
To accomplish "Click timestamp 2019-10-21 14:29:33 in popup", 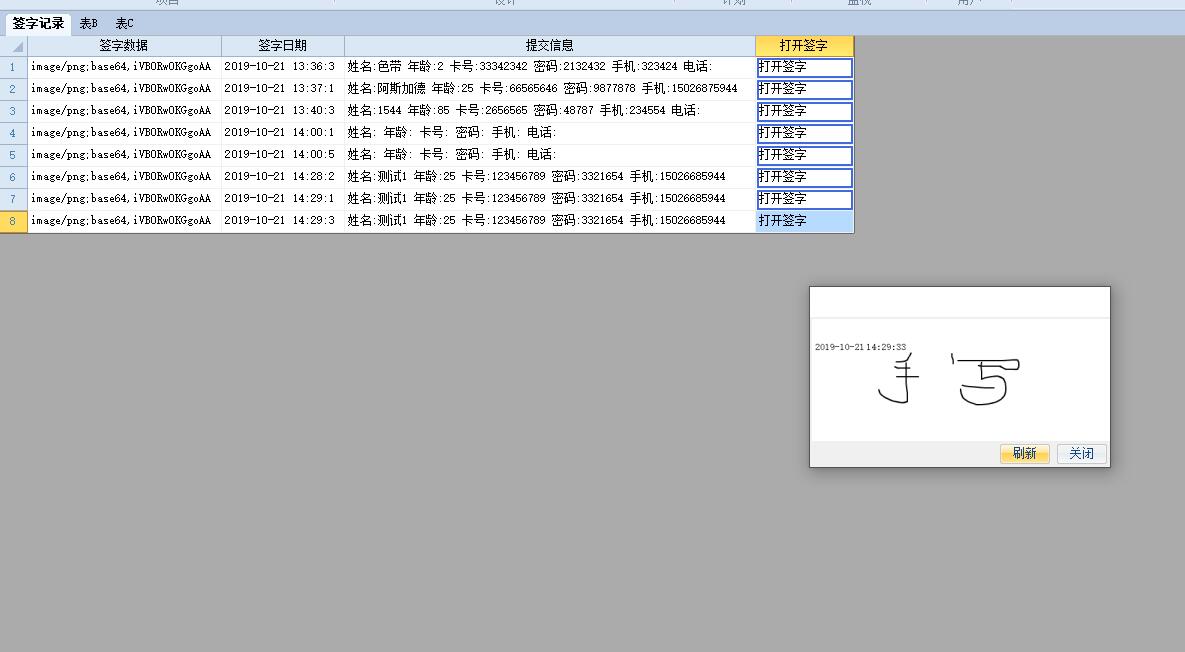I will (x=860, y=347).
